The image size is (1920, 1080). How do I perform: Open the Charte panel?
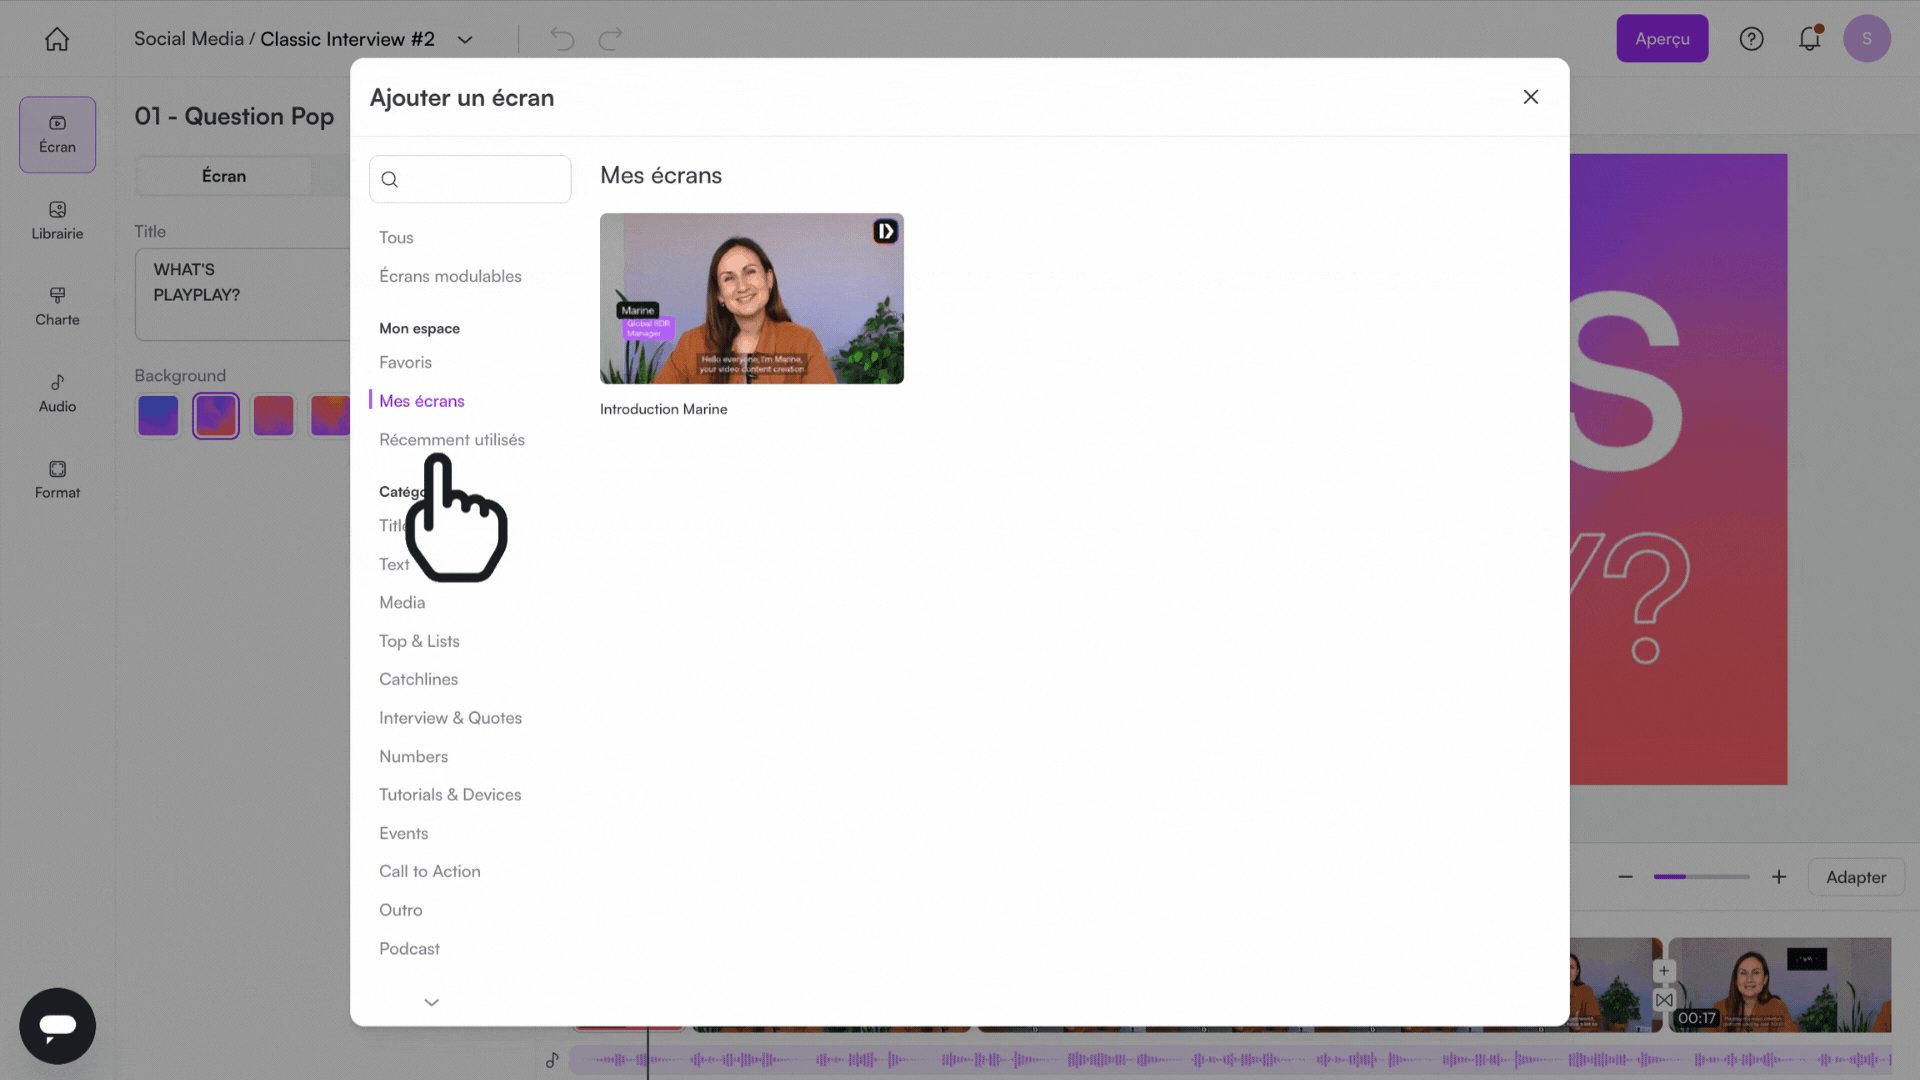pos(56,307)
